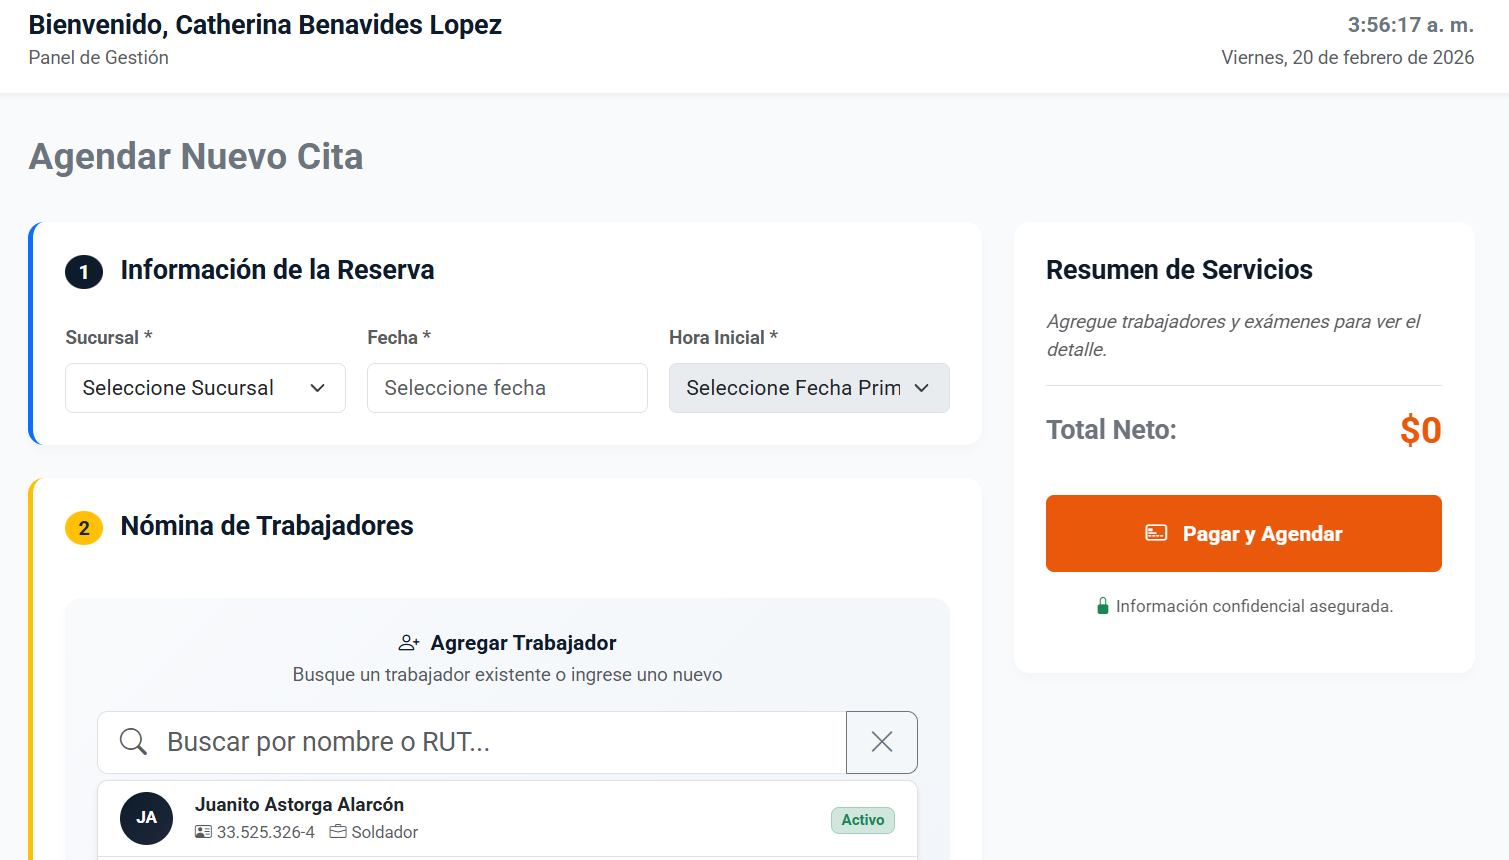Click the magnifying glass search icon
This screenshot has height=860, width=1509.
(x=133, y=742)
